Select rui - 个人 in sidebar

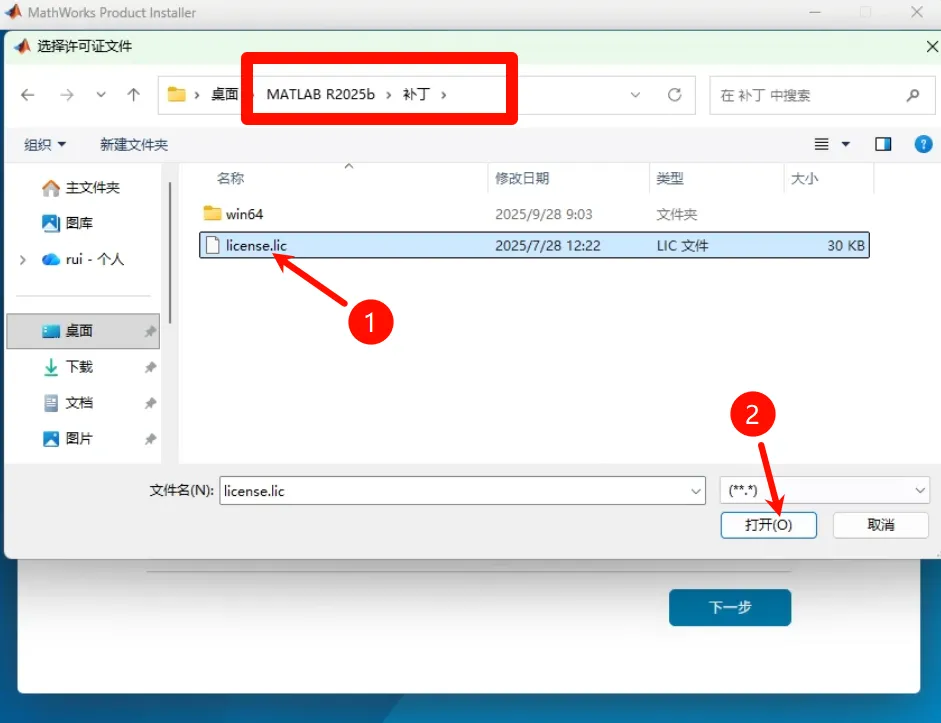tap(83, 259)
